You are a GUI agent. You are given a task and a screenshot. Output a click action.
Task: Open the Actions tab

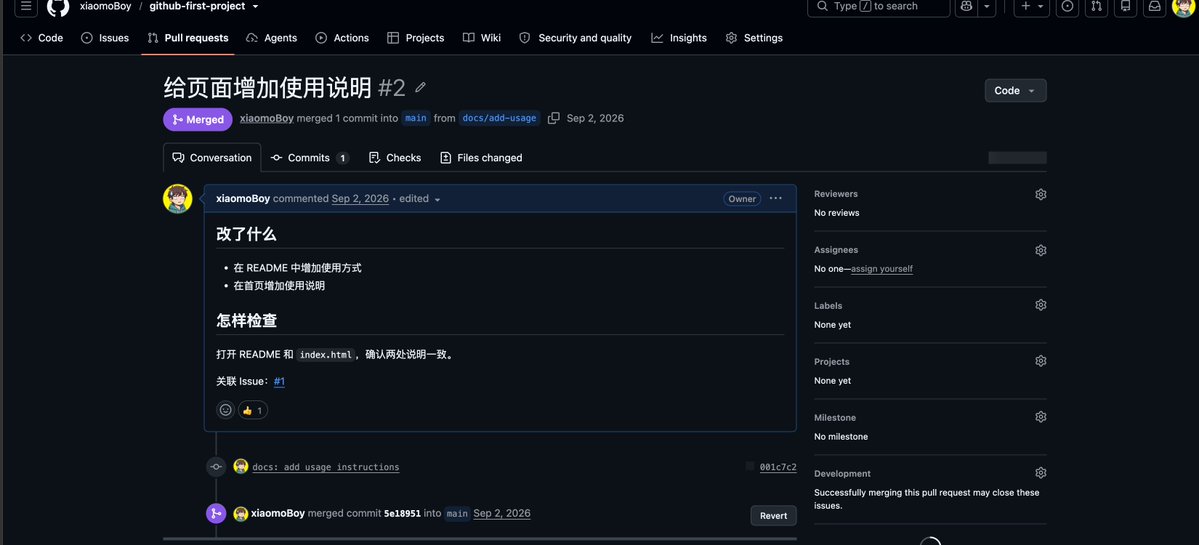coord(342,37)
